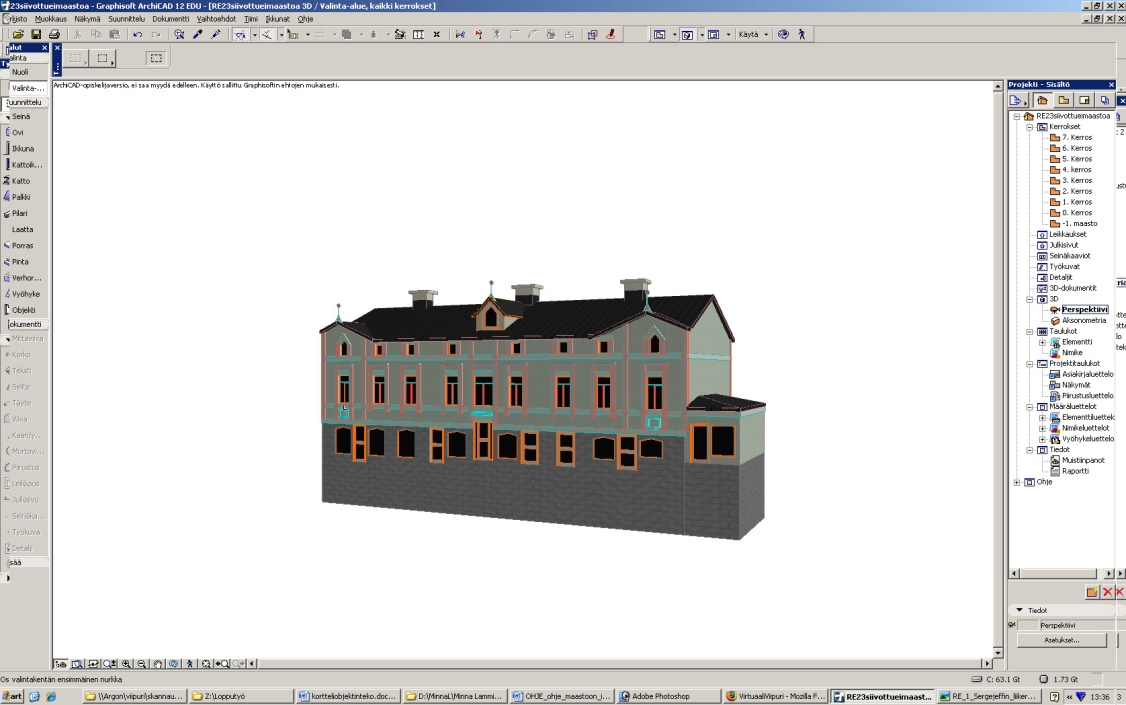
Task: Click the walking person navigation icon in top toolbar
Action: (x=801, y=34)
